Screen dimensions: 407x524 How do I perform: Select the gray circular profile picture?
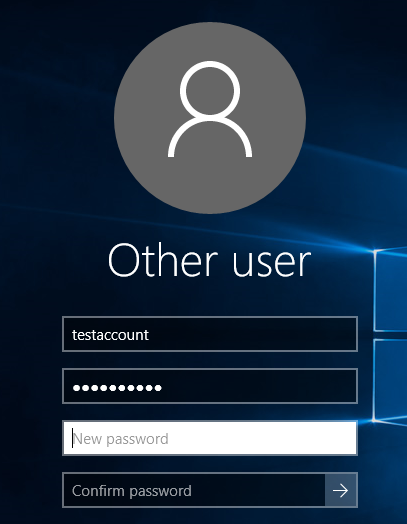click(x=210, y=118)
